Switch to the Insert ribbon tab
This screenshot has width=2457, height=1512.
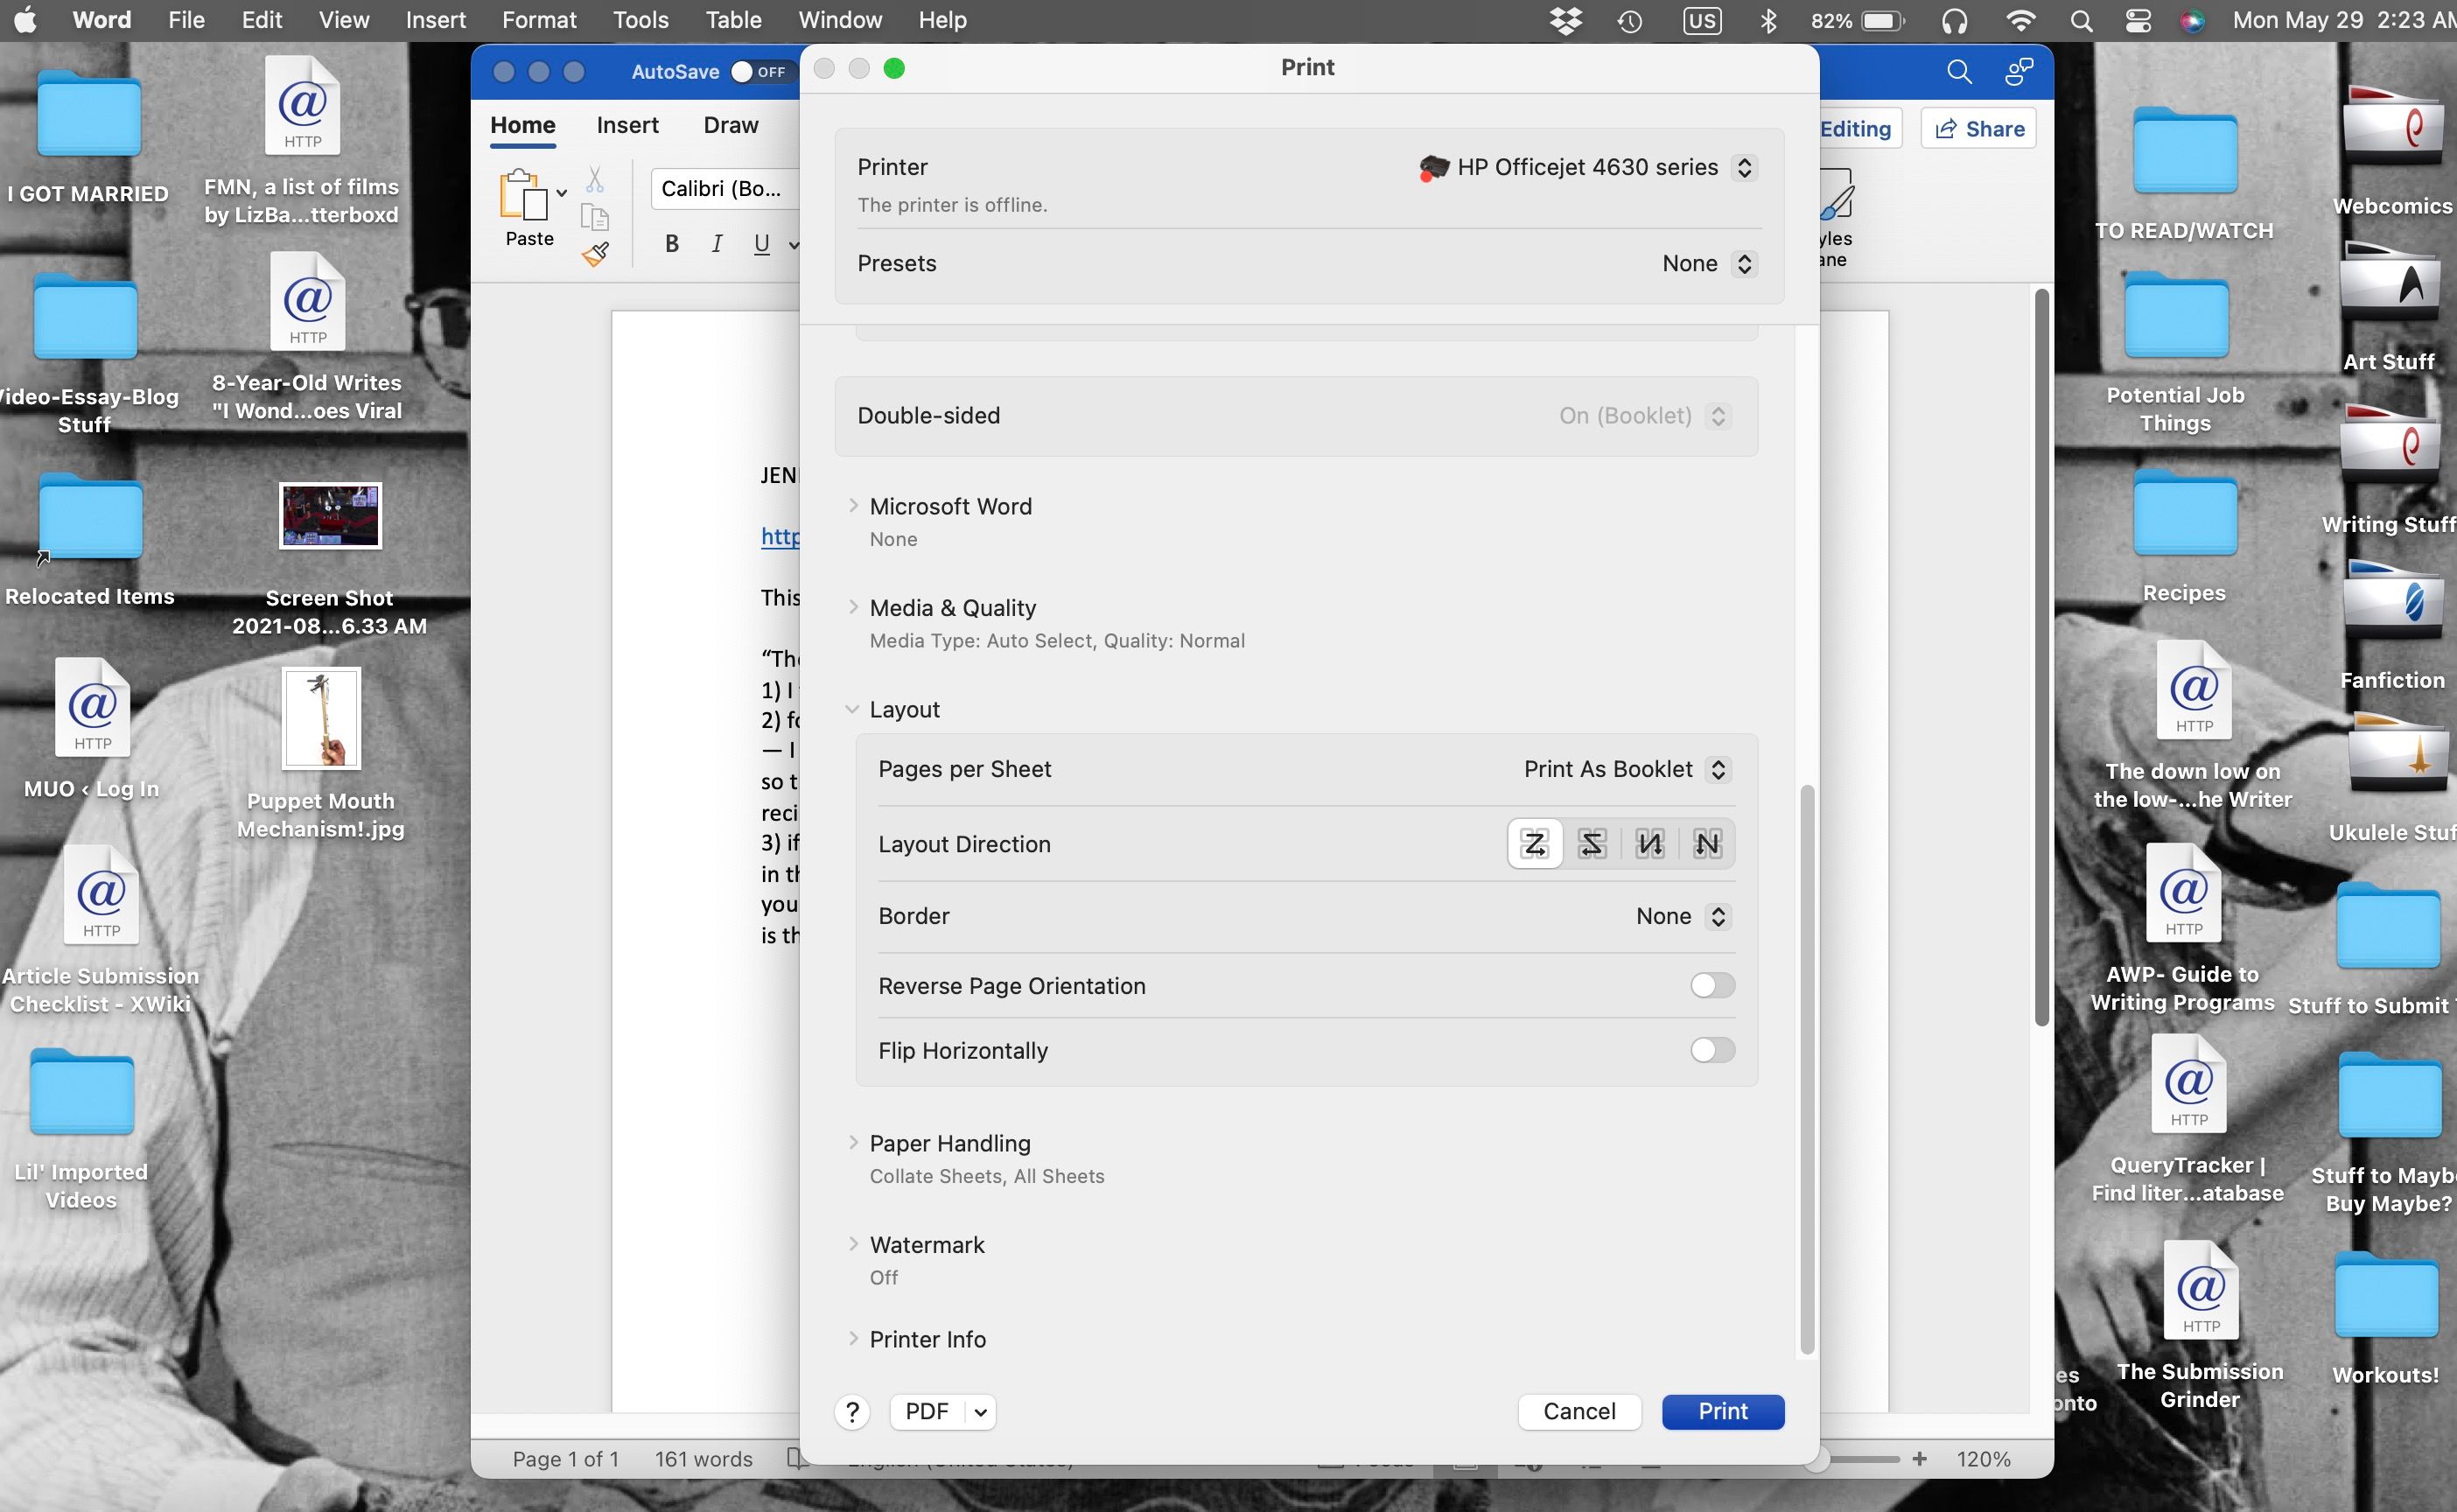tap(627, 125)
